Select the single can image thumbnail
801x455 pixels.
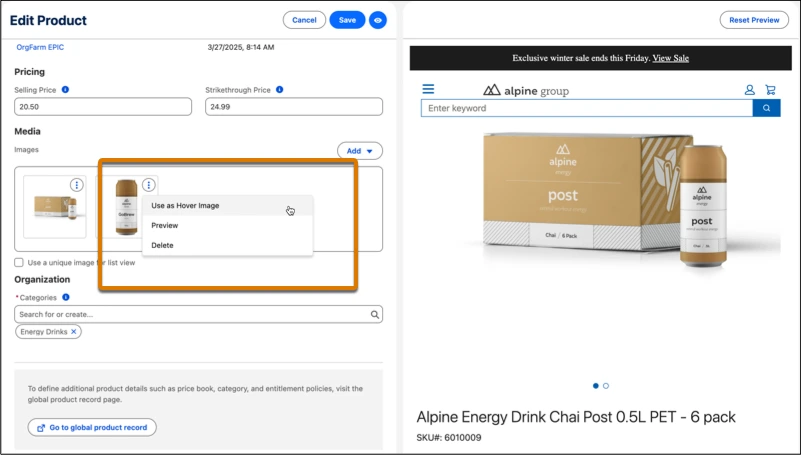[126, 207]
